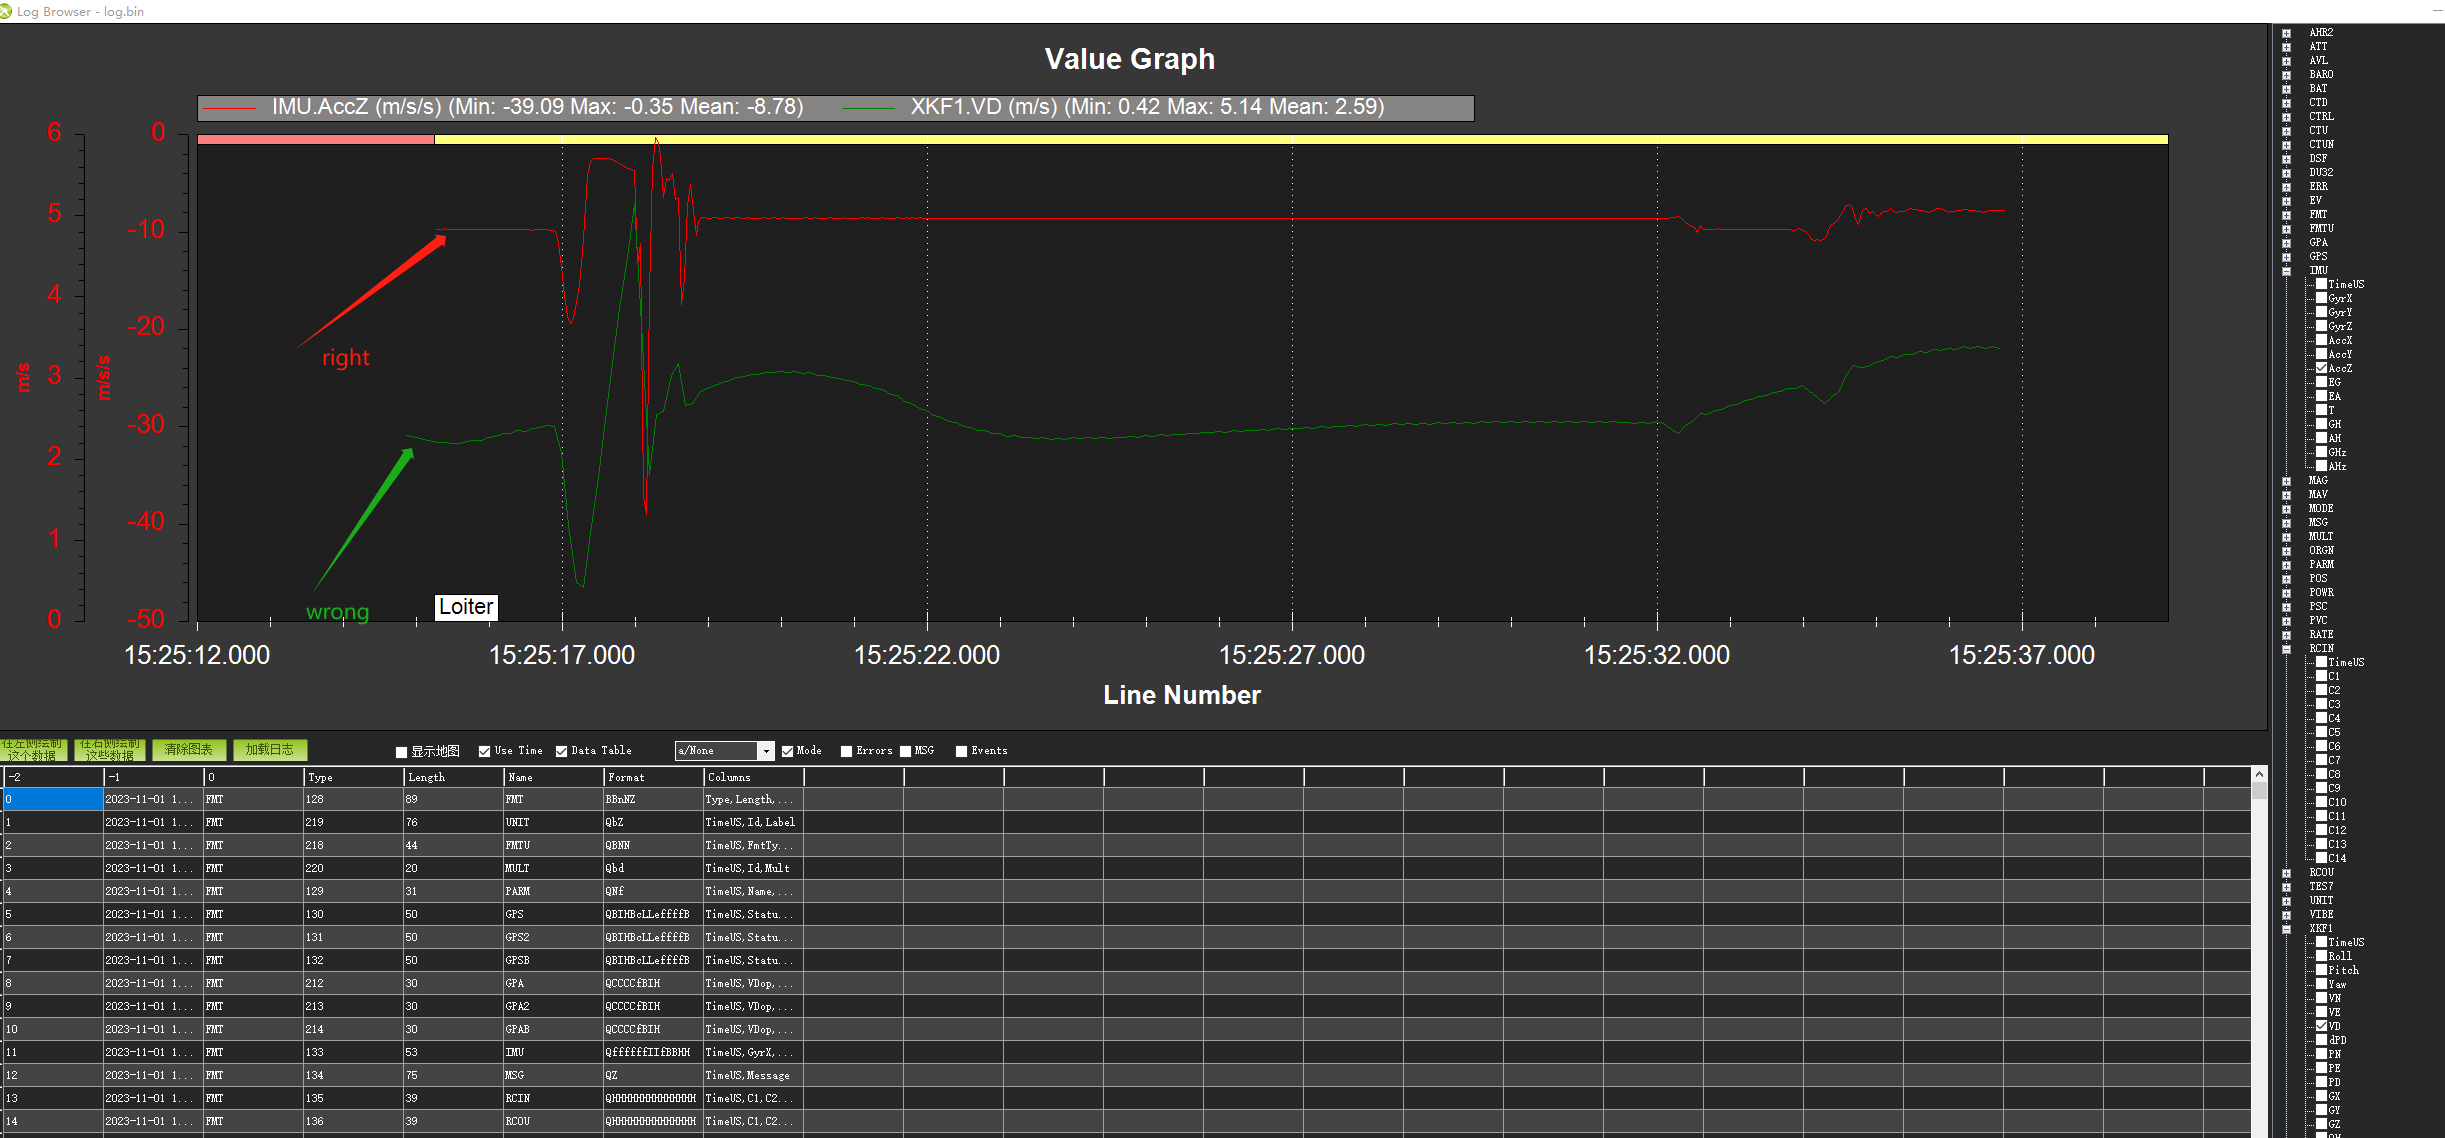
Task: Collapse the expanded IMU tree node
Action: coord(2287,270)
